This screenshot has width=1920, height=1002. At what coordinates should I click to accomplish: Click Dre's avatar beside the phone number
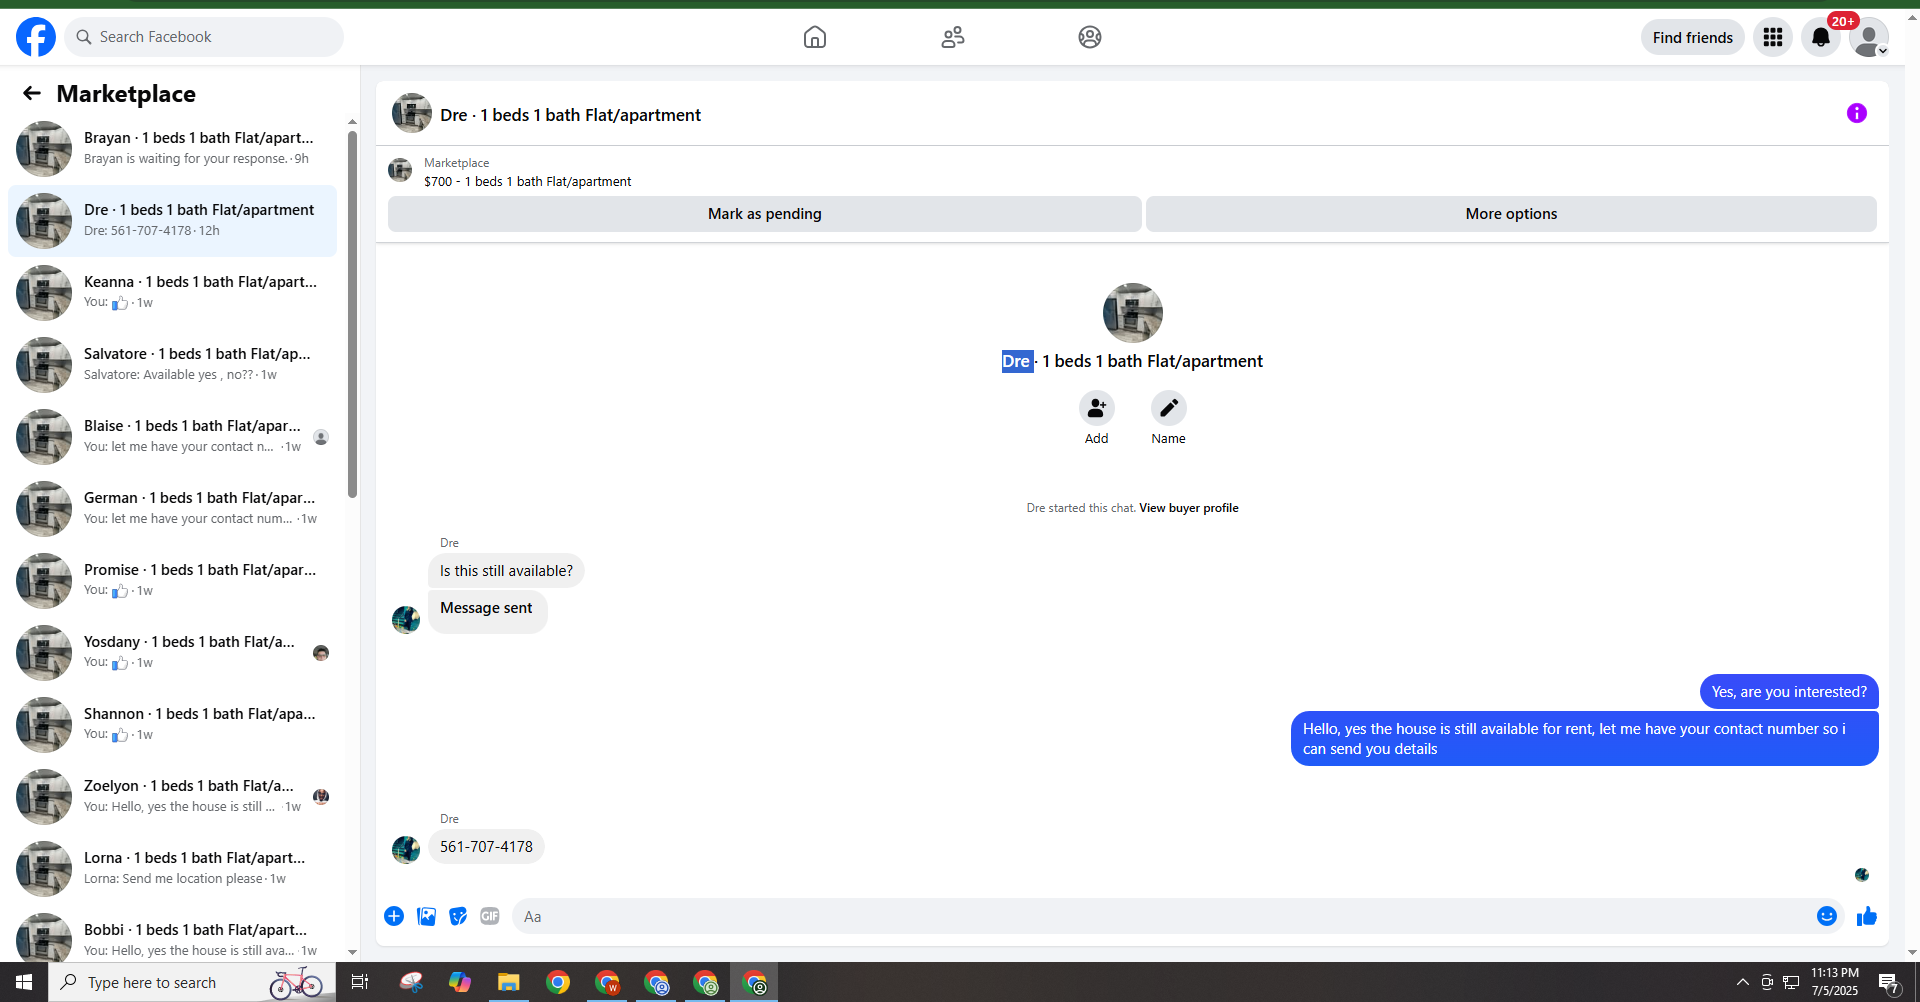[406, 850]
